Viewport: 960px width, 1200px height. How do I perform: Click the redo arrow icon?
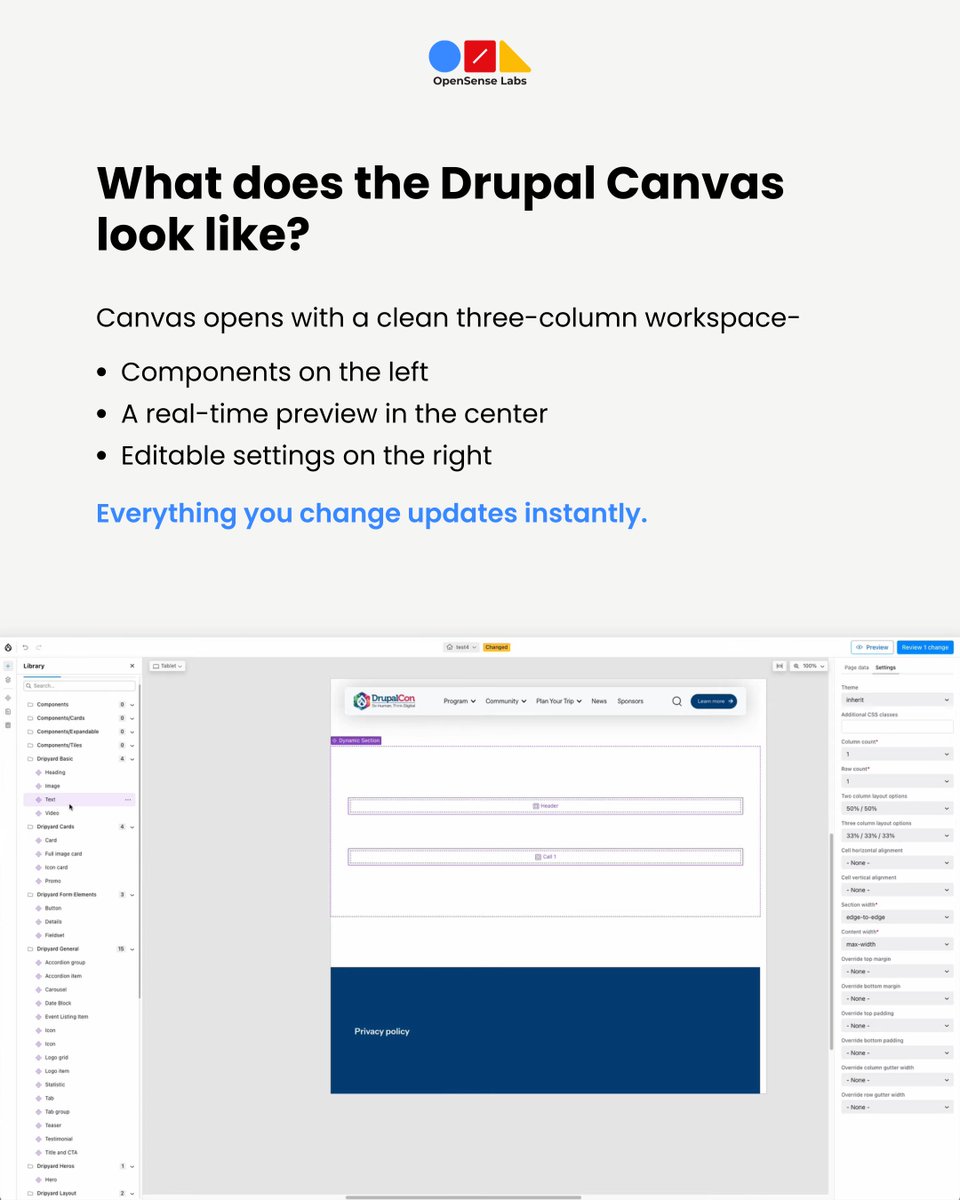tap(39, 647)
